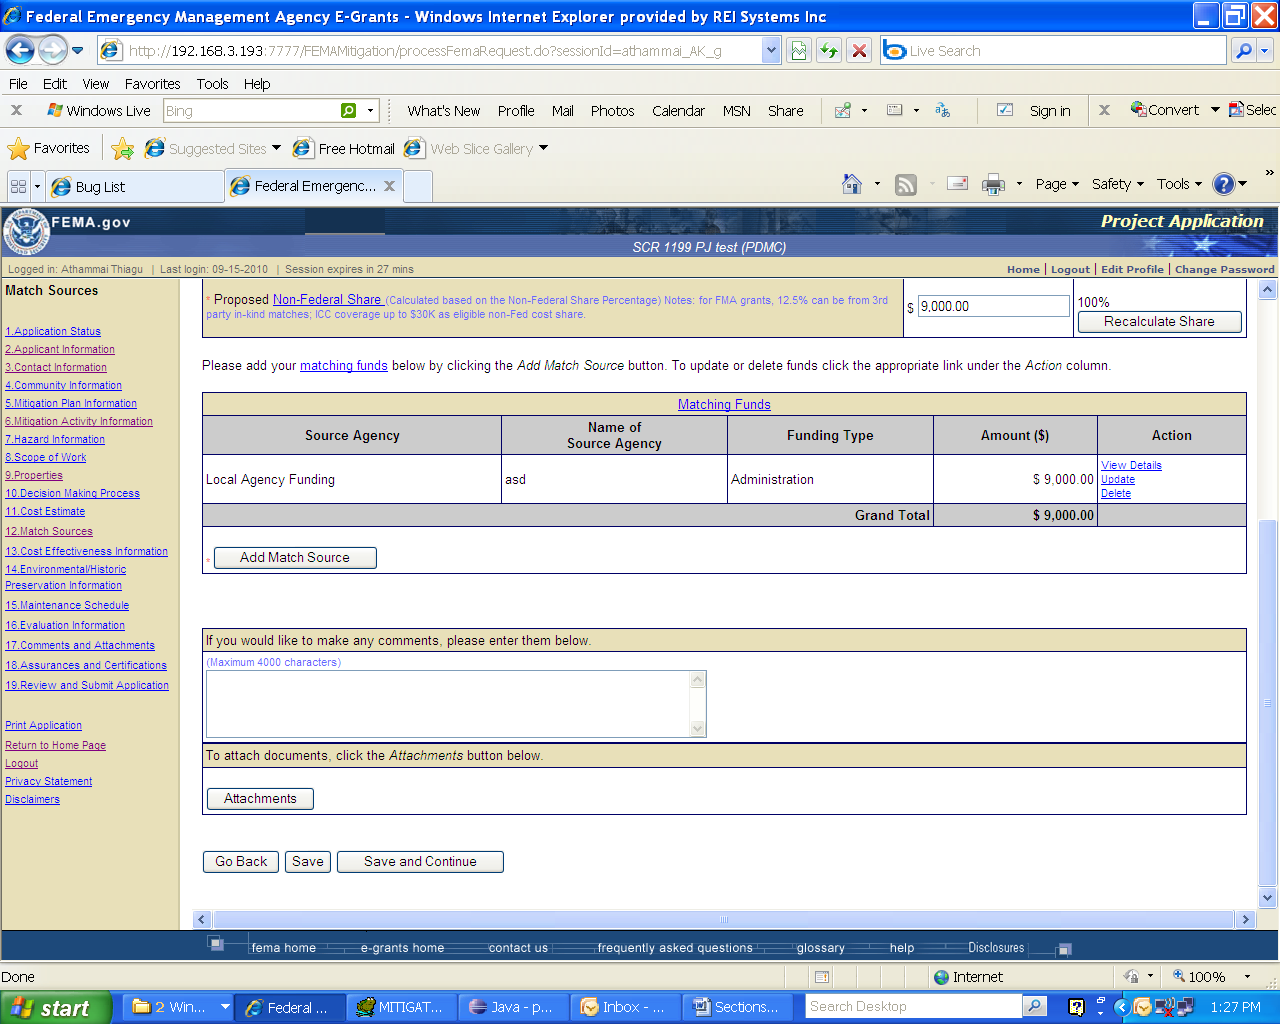Click the Non-Federal Share amount field
The height and width of the screenshot is (1024, 1280).
pos(993,307)
